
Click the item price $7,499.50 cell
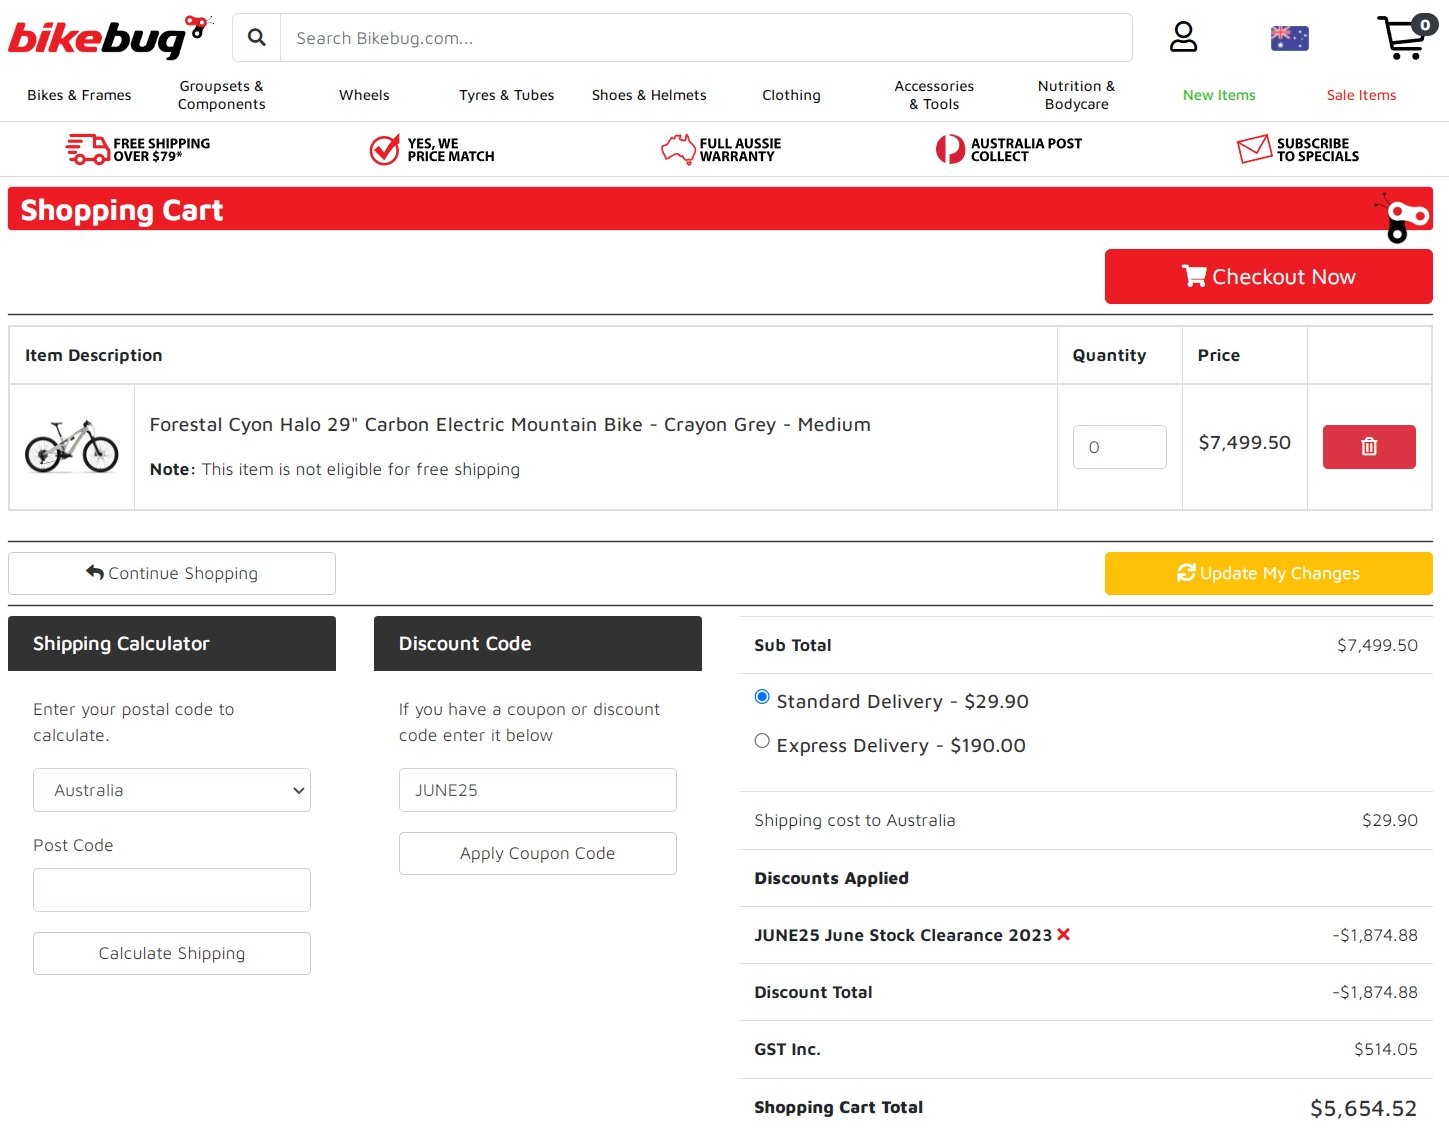coord(1244,442)
